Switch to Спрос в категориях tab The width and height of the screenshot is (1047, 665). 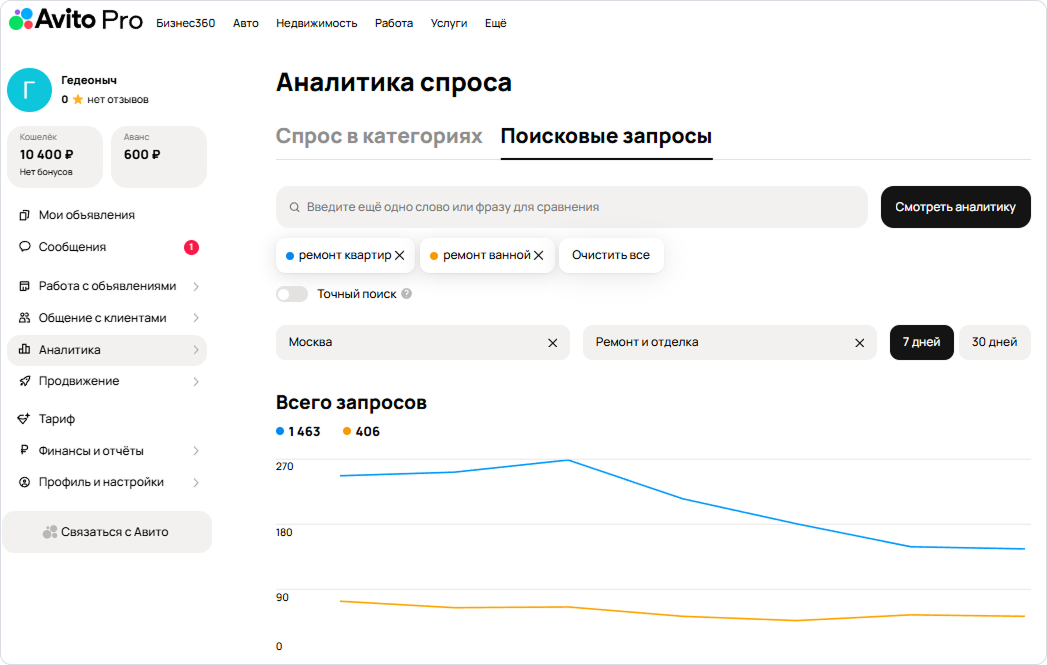tap(379, 137)
